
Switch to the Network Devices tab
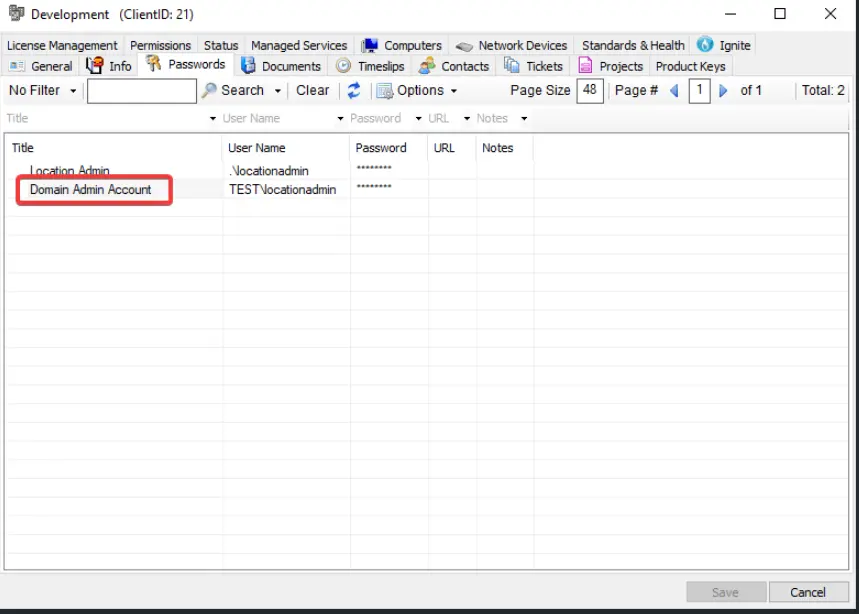pyautogui.click(x=511, y=45)
